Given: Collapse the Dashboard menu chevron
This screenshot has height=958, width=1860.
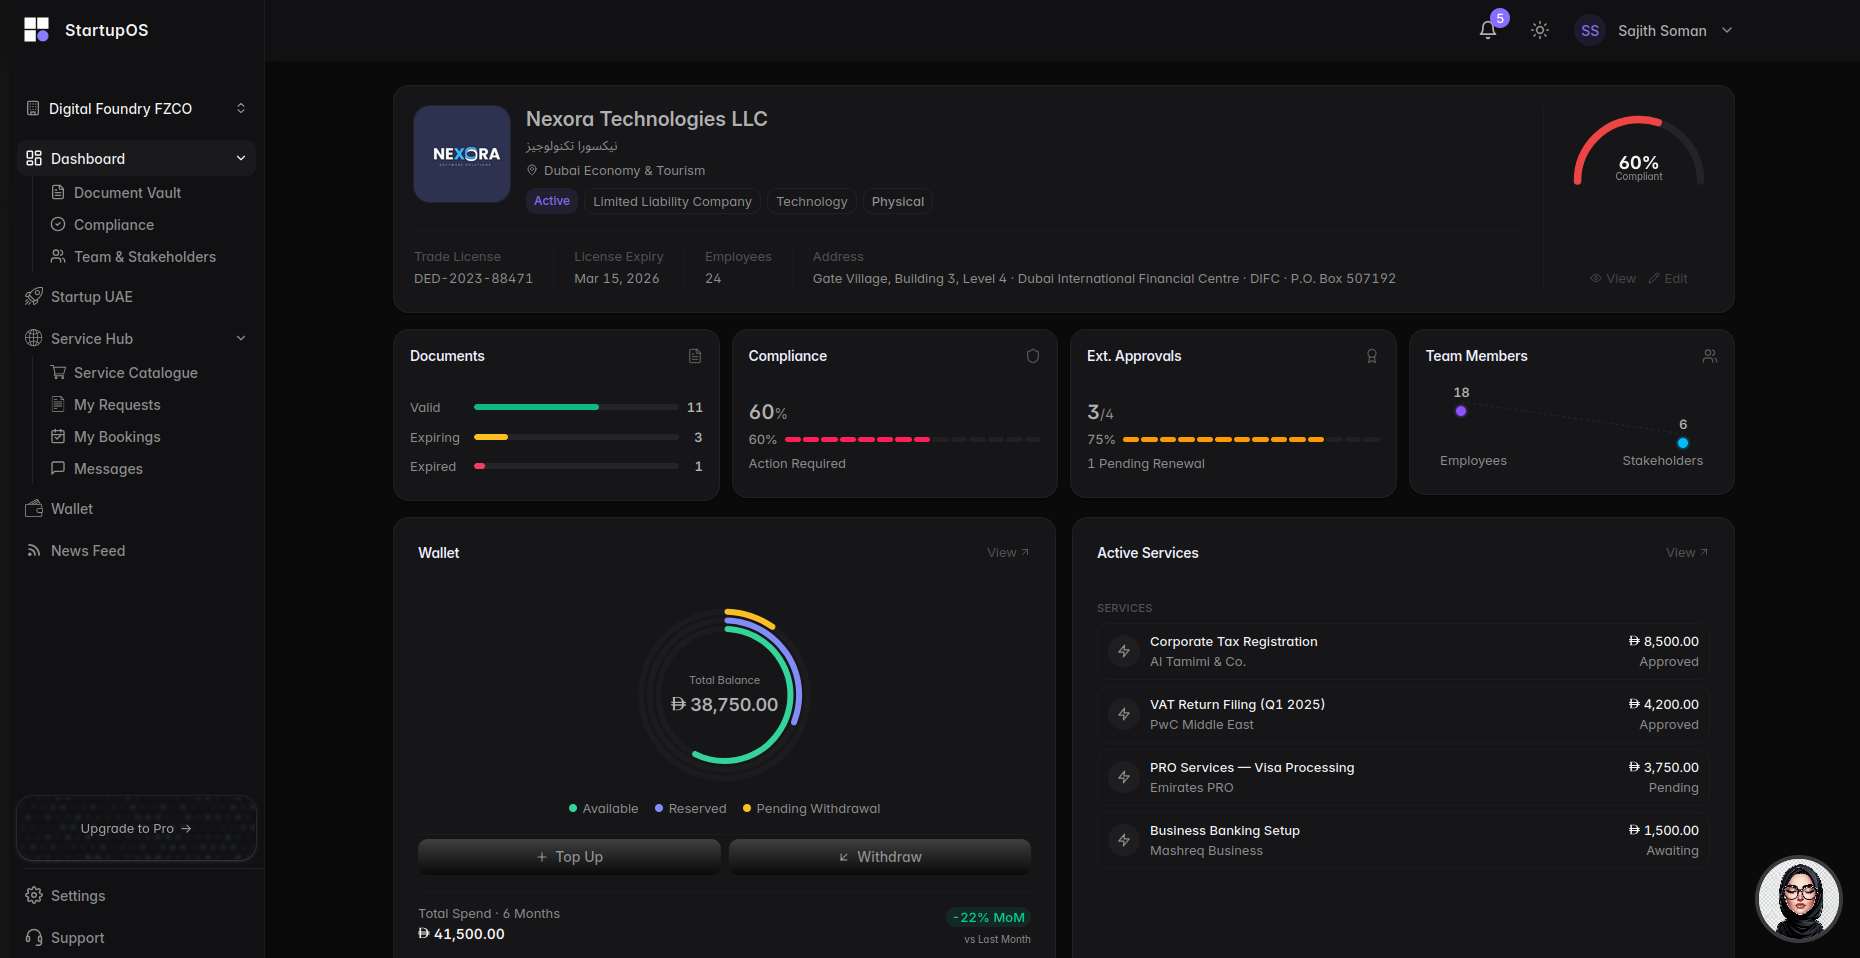Looking at the screenshot, I should coord(241,158).
